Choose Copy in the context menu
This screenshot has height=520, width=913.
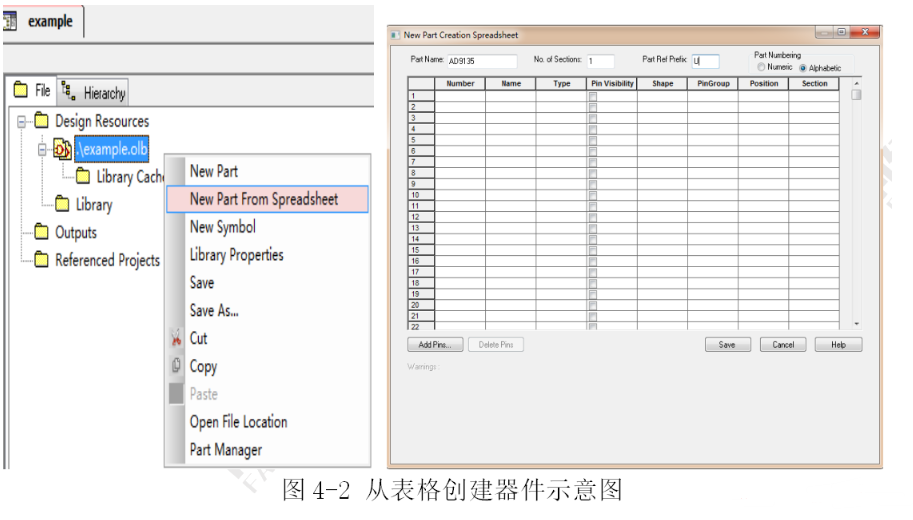(268, 366)
